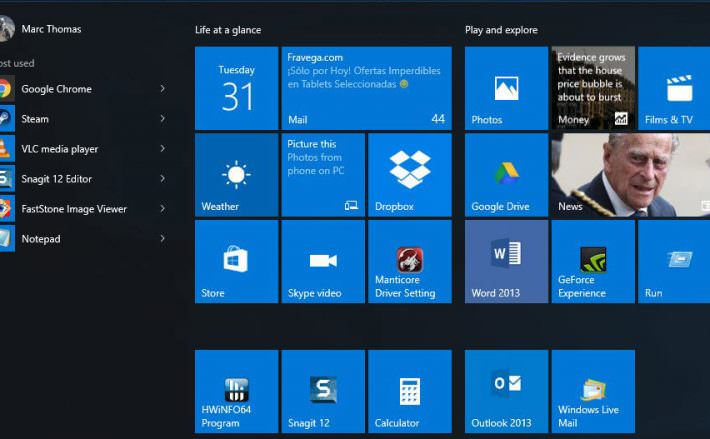Image resolution: width=710 pixels, height=439 pixels.
Task: Click the Steam icon in most used list
Action: pyautogui.click(x=6, y=119)
